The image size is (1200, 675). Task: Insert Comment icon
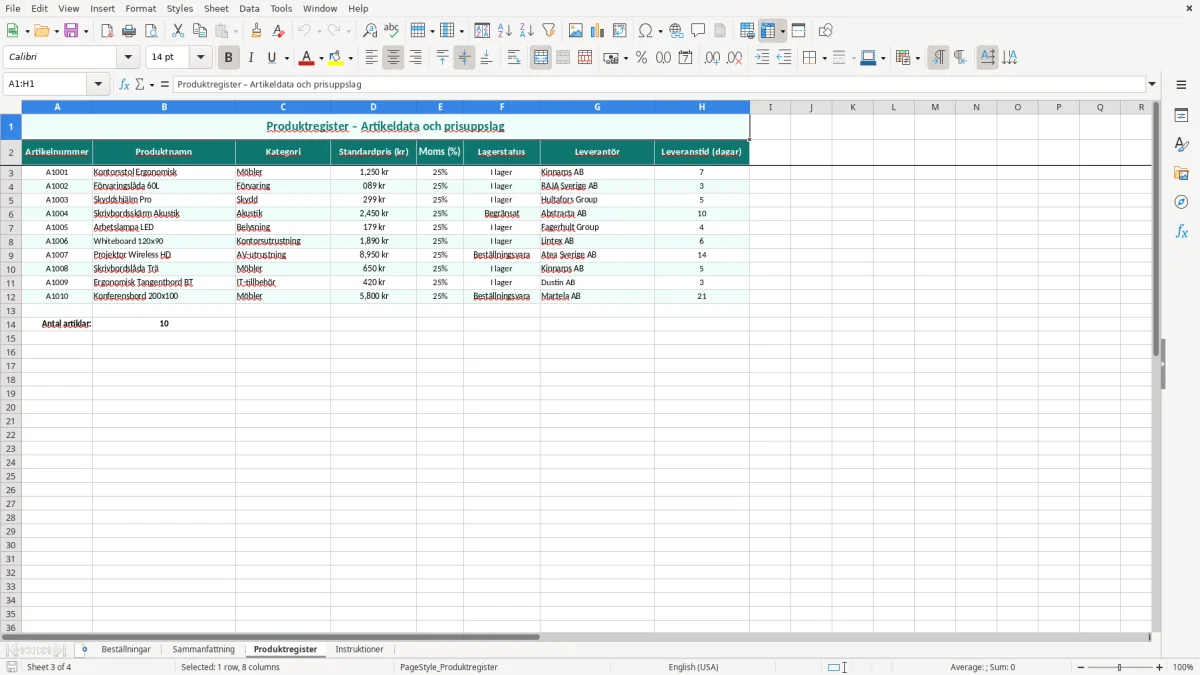click(698, 31)
